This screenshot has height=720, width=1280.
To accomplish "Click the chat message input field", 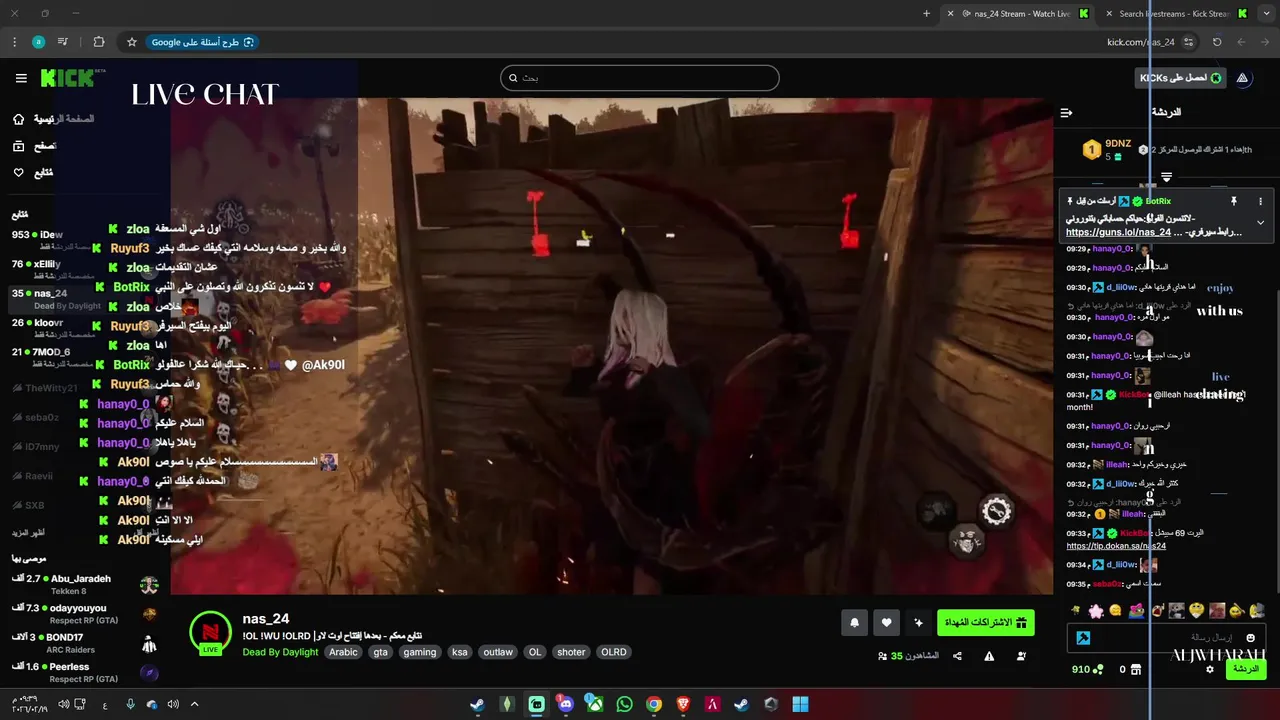I will click(1166, 637).
